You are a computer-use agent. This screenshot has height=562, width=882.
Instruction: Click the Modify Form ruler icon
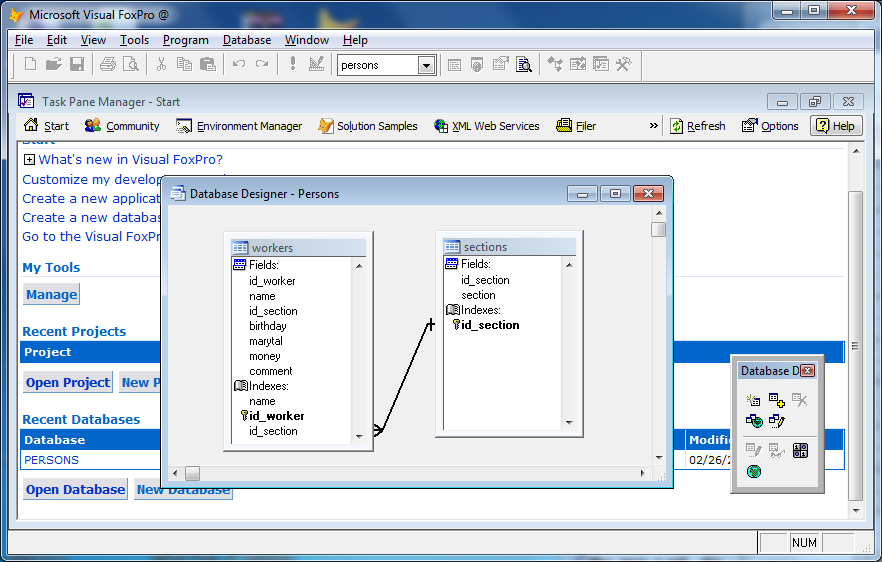[x=316, y=64]
